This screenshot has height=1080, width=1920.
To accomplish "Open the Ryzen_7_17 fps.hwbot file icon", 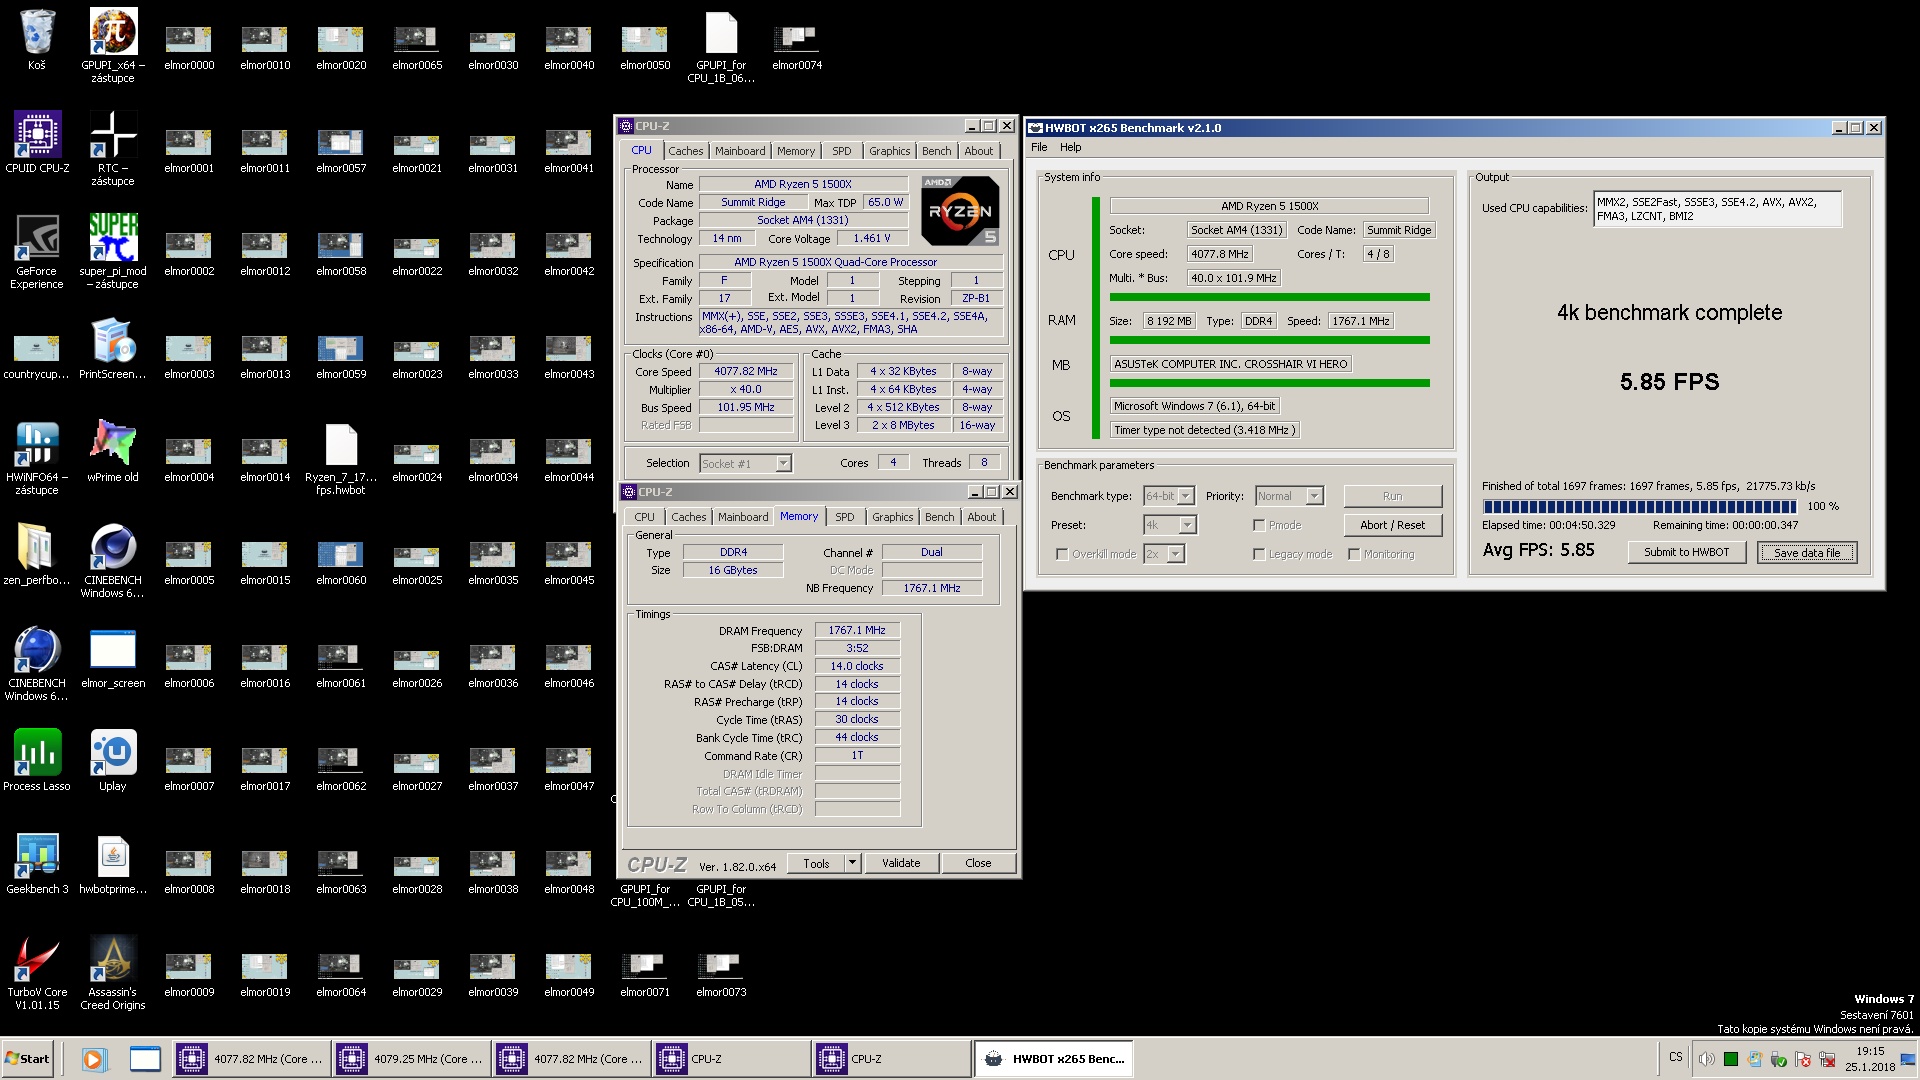I will tap(341, 457).
